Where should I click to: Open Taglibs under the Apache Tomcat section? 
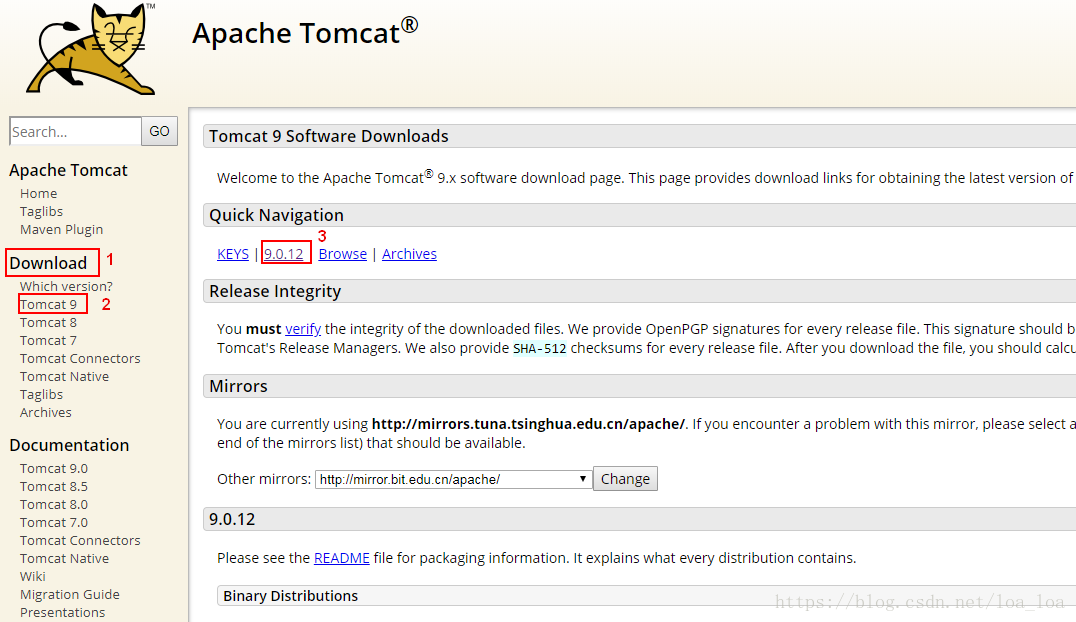(41, 211)
